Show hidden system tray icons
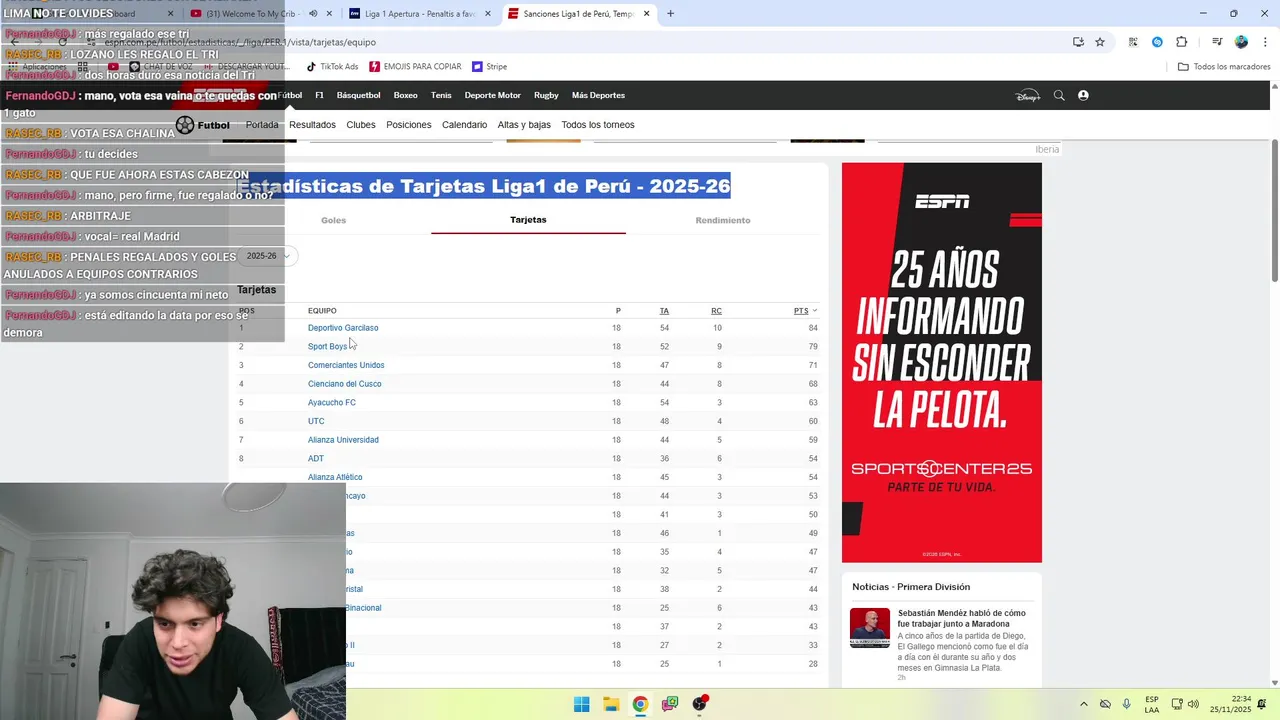 point(1083,704)
